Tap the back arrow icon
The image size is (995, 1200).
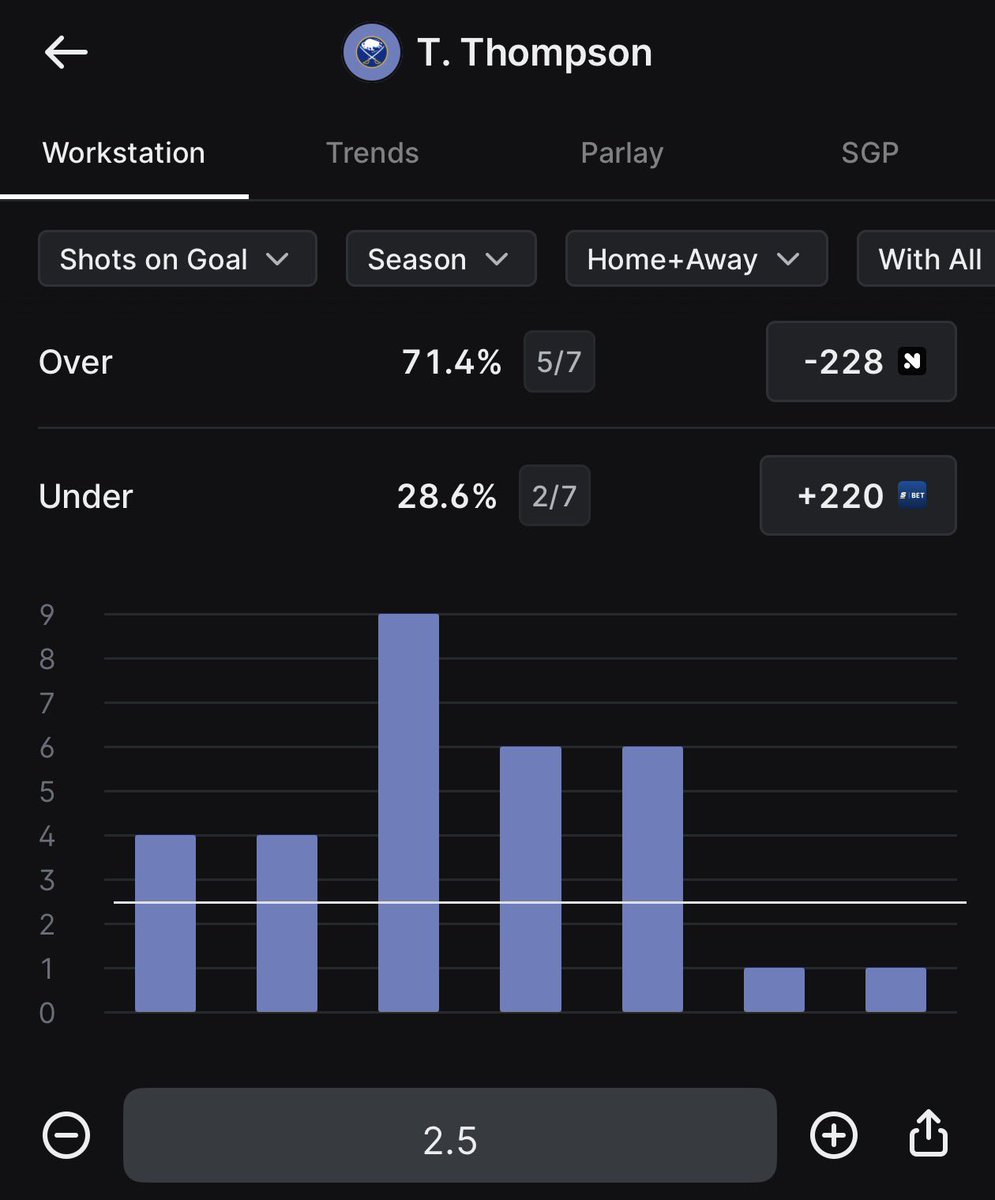[x=66, y=52]
